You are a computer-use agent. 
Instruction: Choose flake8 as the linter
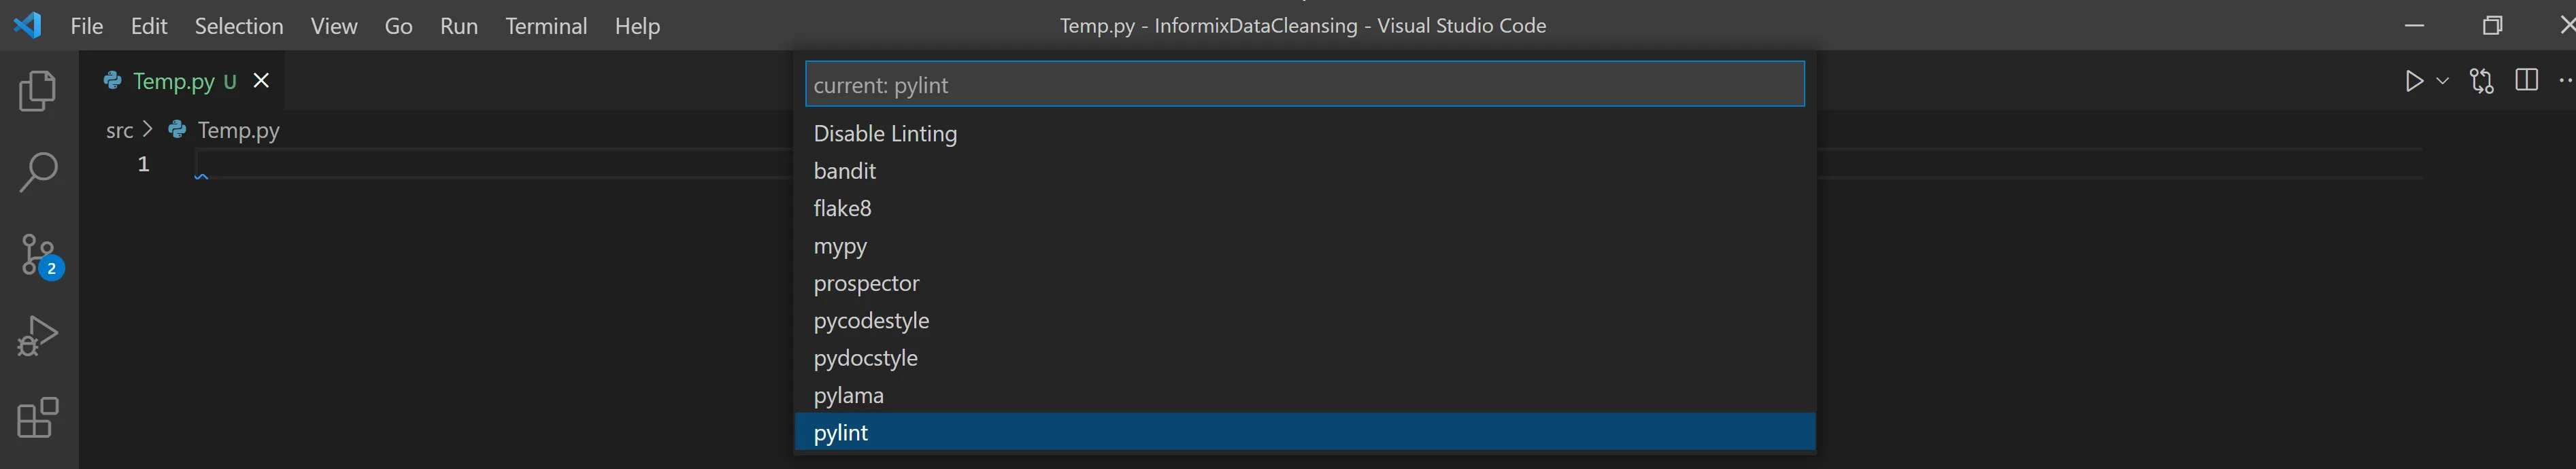pos(1305,208)
